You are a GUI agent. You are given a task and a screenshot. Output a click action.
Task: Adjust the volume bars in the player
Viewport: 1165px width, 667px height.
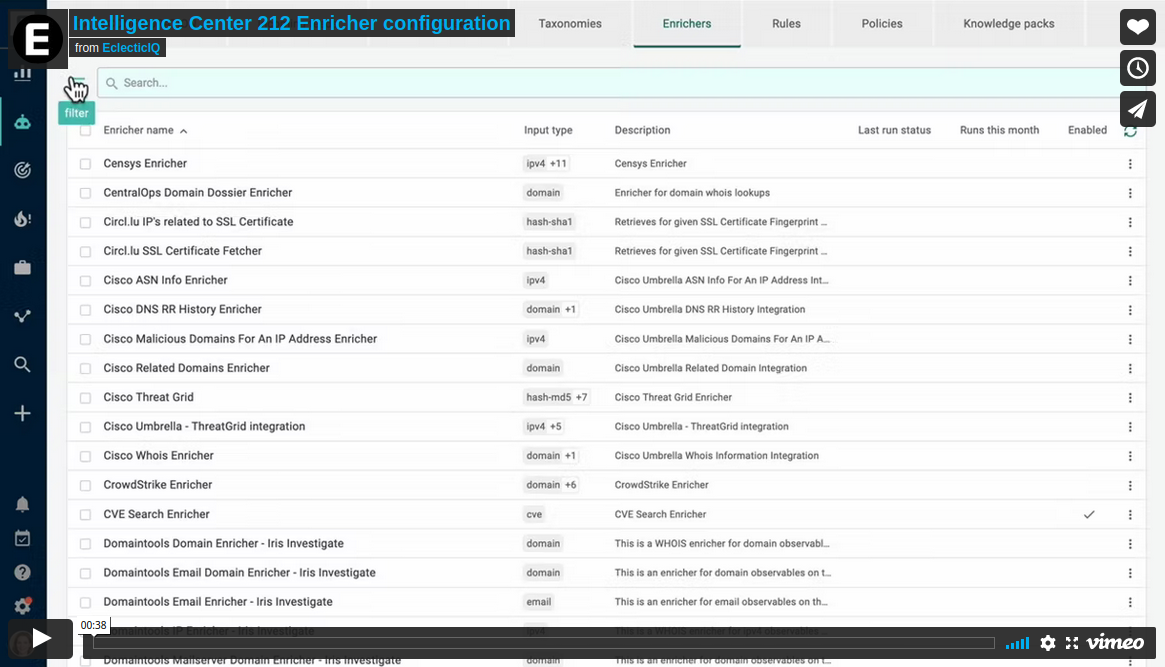click(x=1017, y=643)
